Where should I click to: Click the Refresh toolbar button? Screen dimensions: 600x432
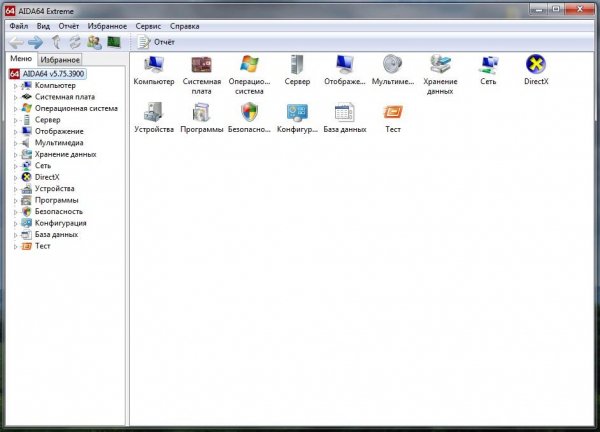pos(75,42)
